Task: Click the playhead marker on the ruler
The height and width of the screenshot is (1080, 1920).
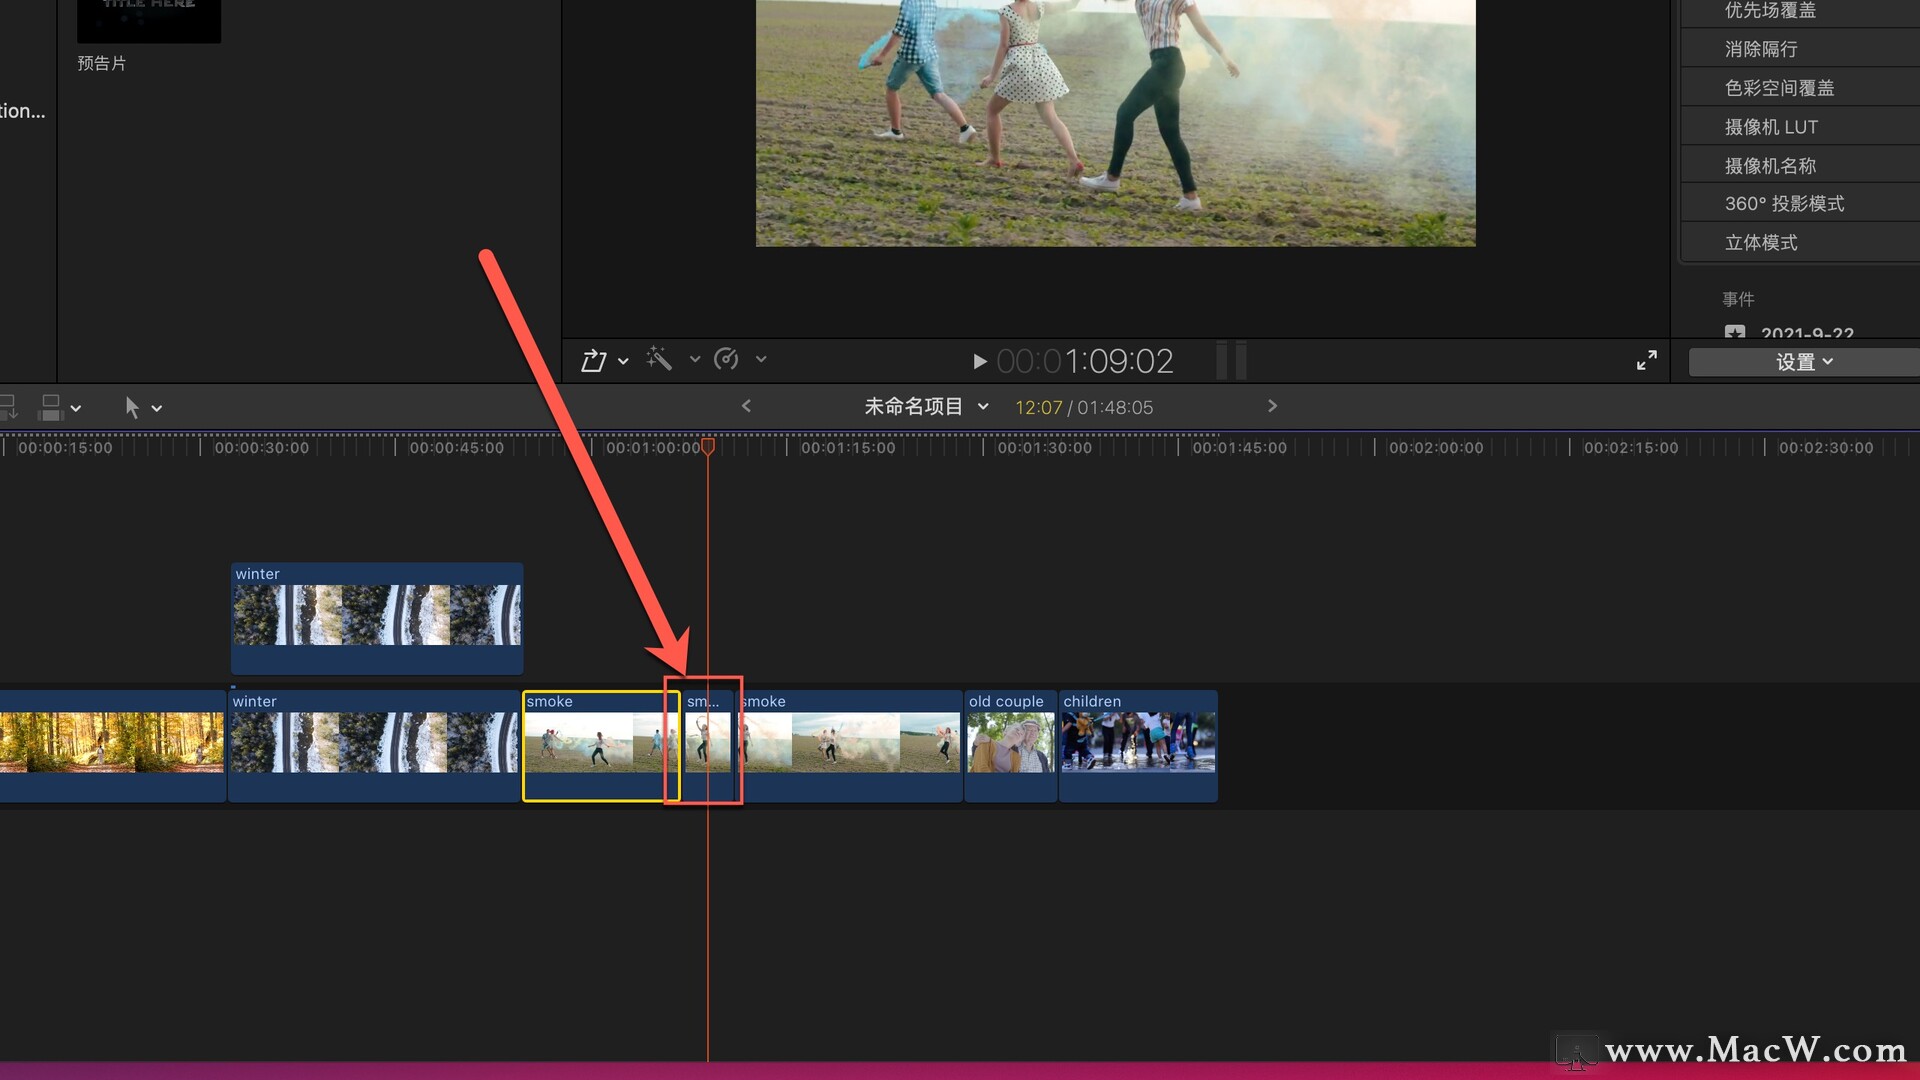Action: (708, 446)
